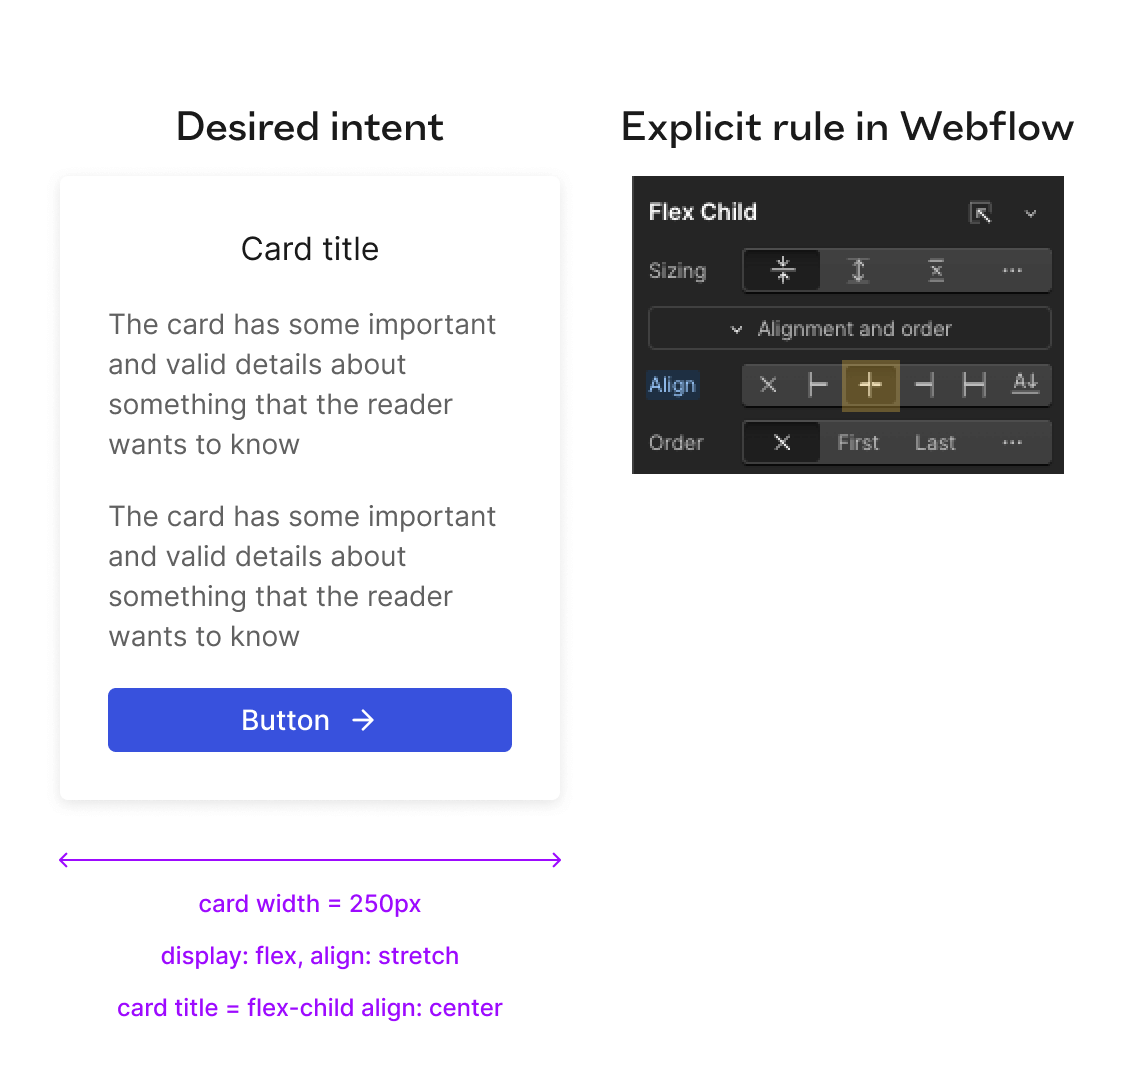Set element order to First
Screen dimensions: 1136x1084
click(857, 442)
